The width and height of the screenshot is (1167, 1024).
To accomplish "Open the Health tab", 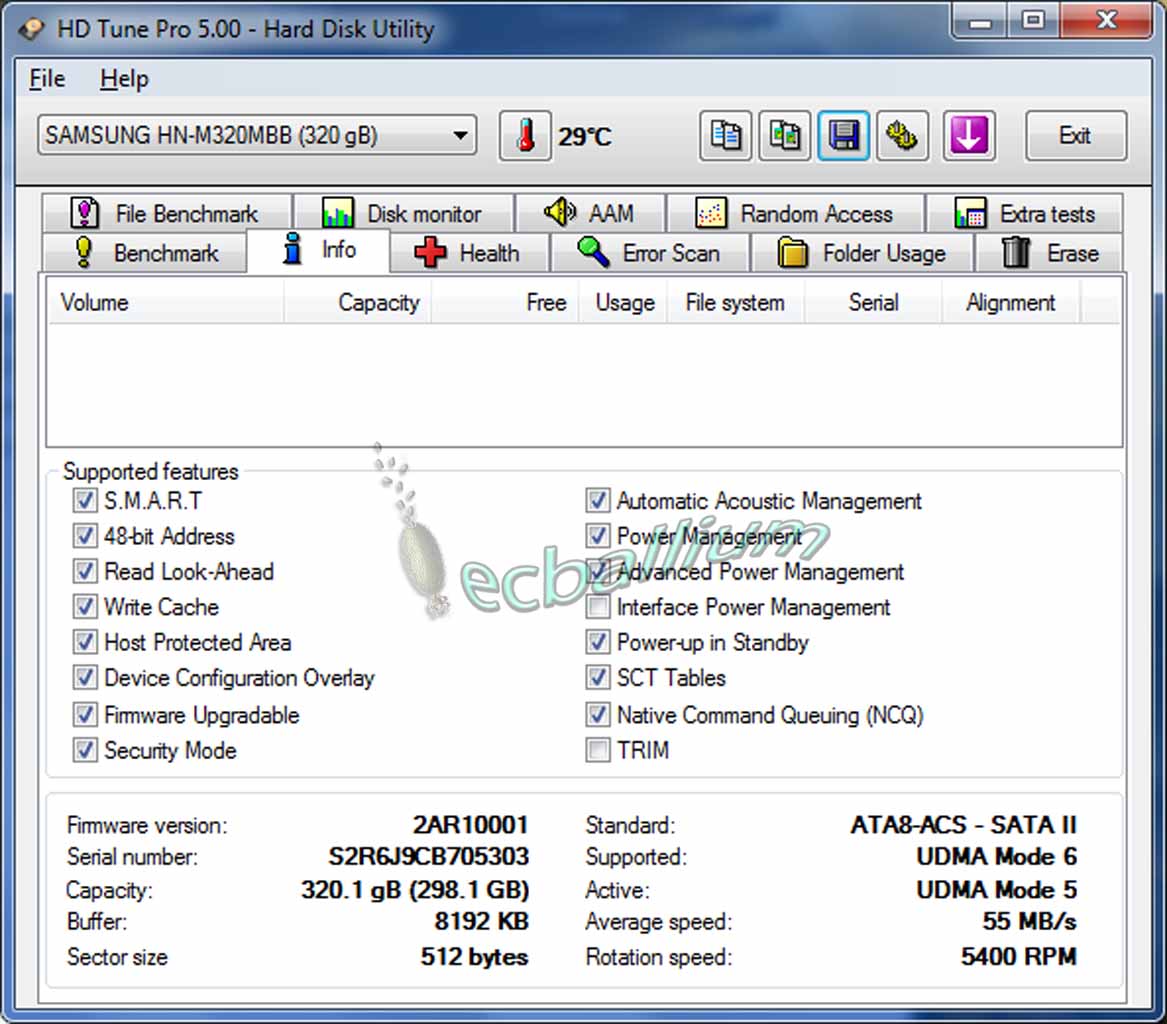I will pos(468,253).
